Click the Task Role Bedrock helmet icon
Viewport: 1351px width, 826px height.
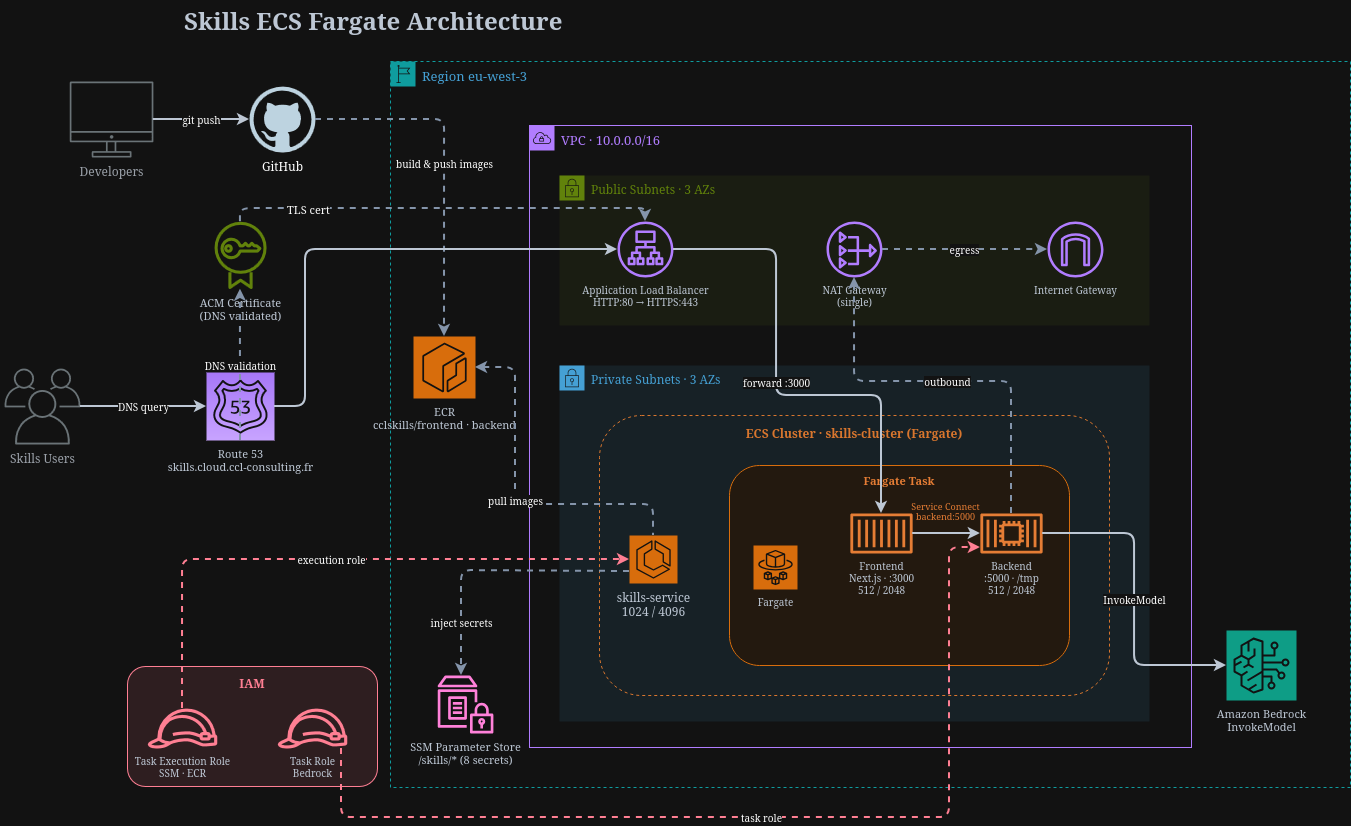(x=312, y=729)
